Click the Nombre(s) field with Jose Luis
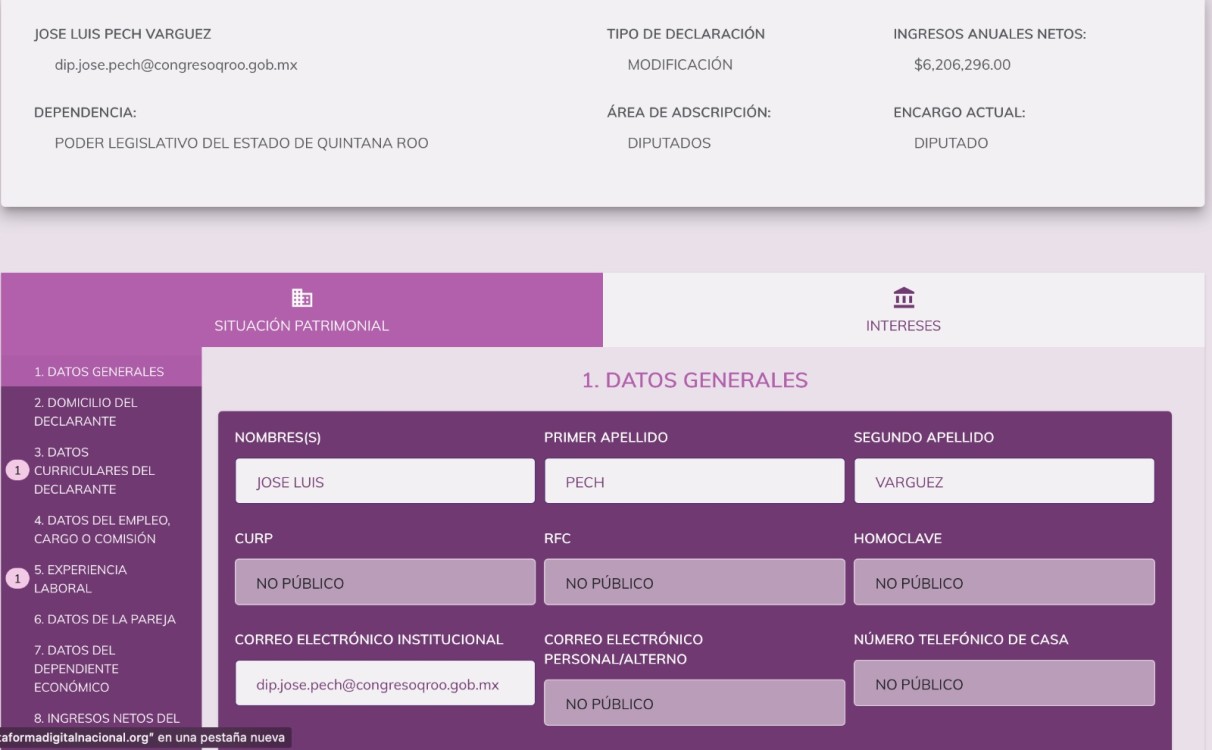 [x=385, y=482]
